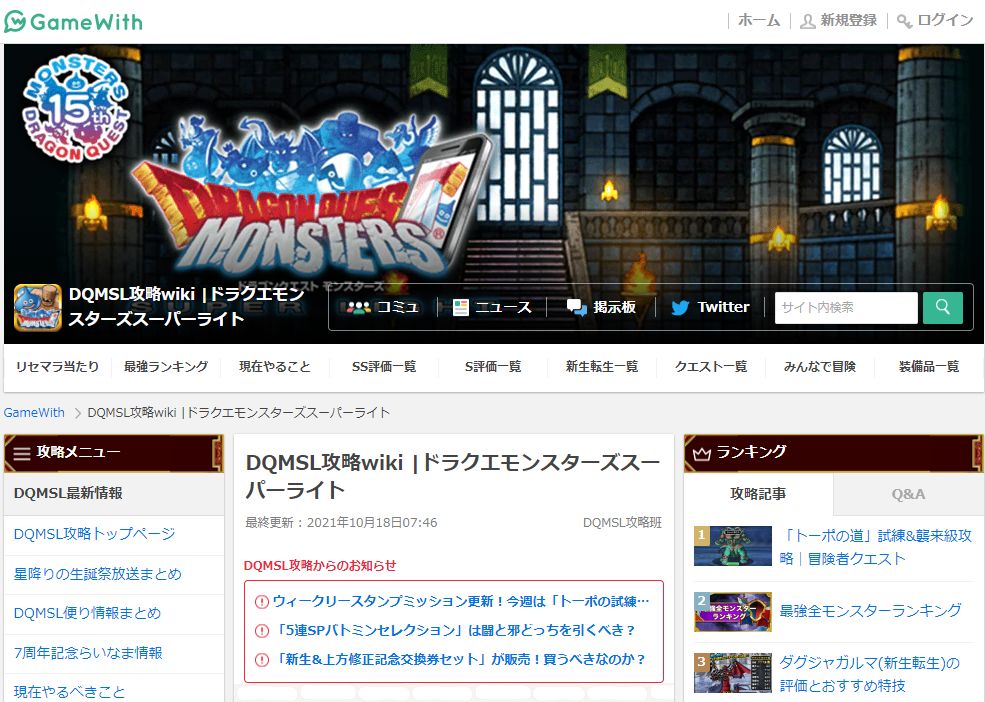Open the クエスト一覧 menu item
This screenshot has height=702, width=985.
710,366
